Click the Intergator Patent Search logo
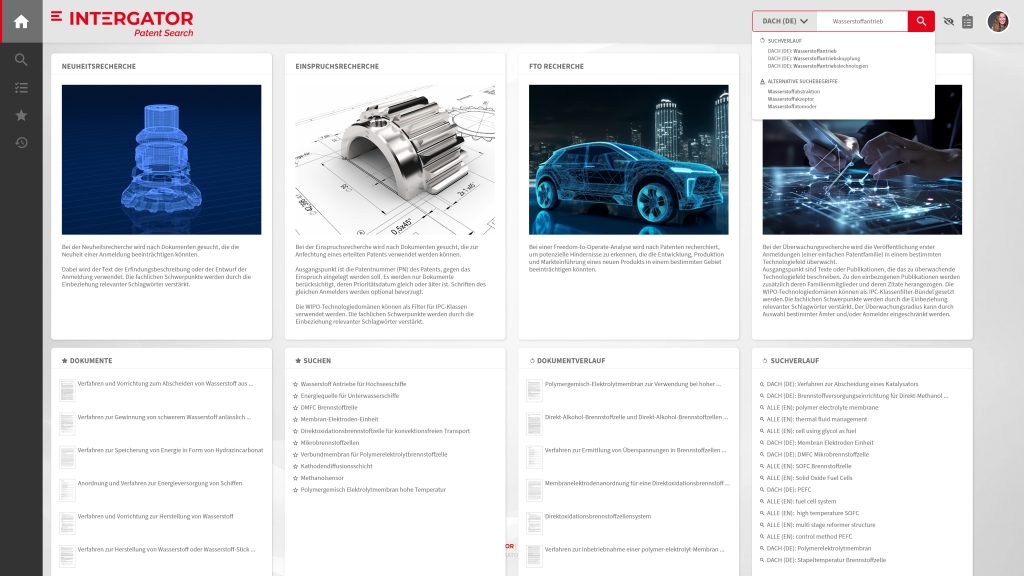 coord(122,22)
